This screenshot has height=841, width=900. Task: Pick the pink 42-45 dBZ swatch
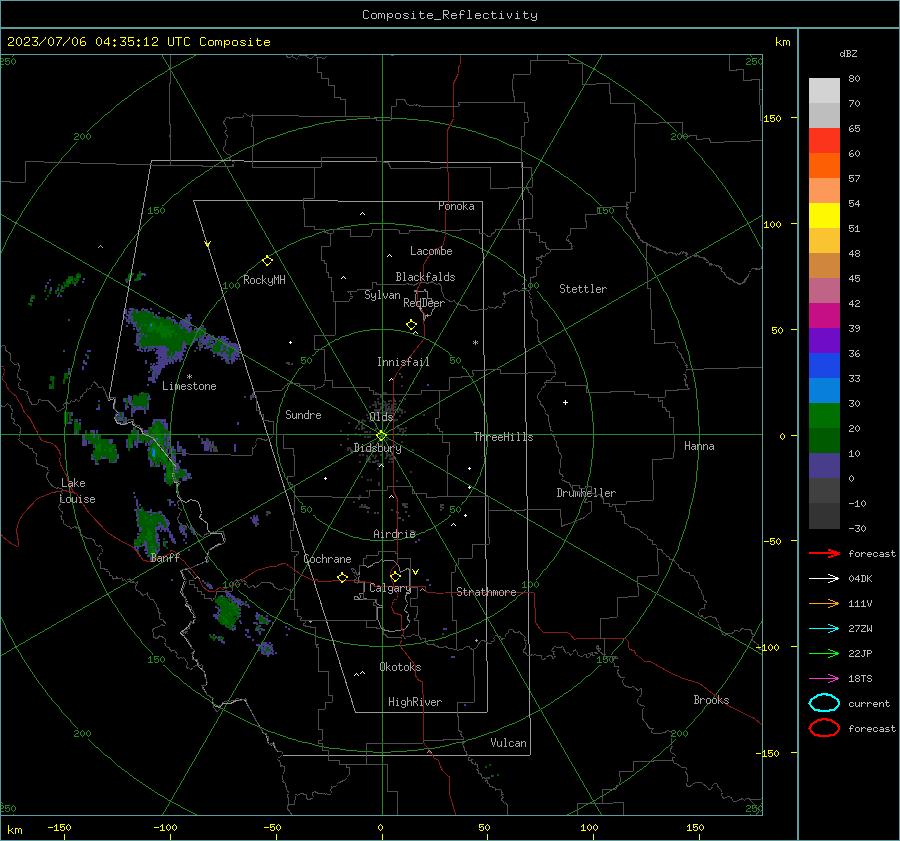point(824,291)
